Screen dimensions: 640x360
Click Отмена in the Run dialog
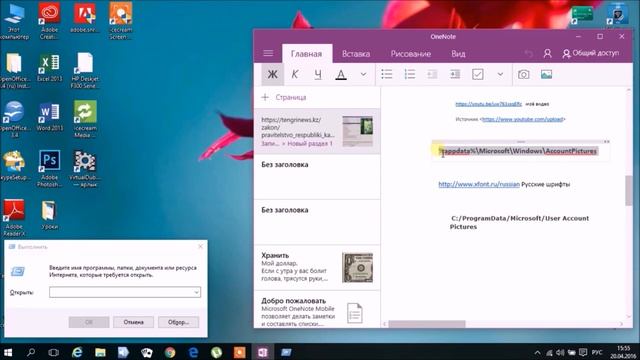click(133, 322)
